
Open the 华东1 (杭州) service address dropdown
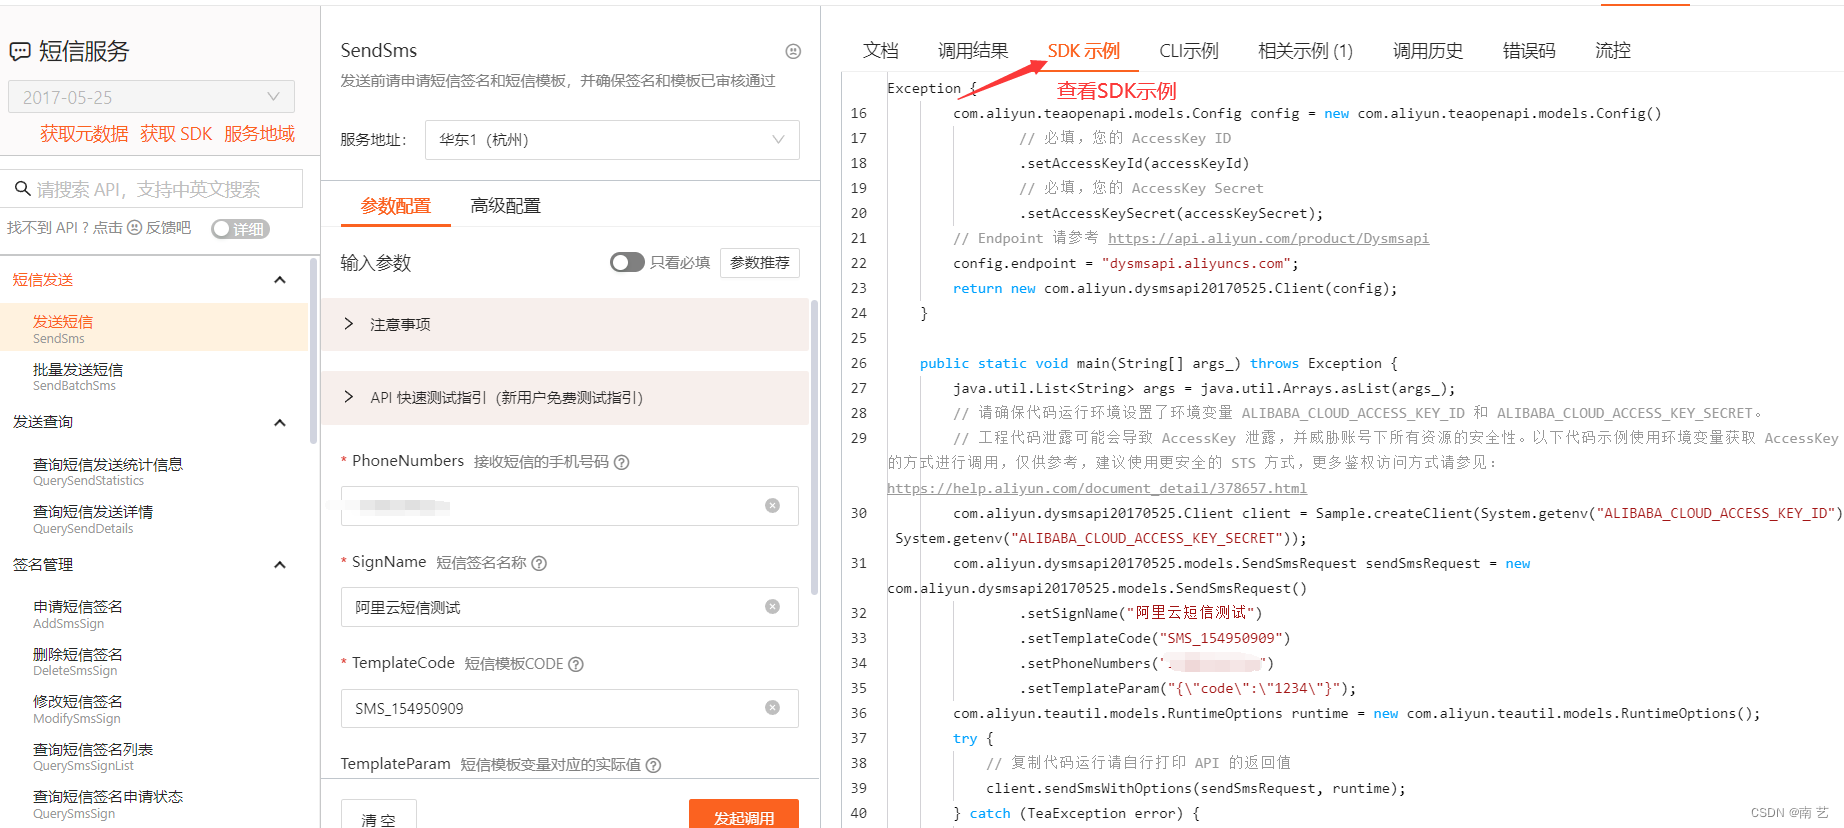coord(612,140)
